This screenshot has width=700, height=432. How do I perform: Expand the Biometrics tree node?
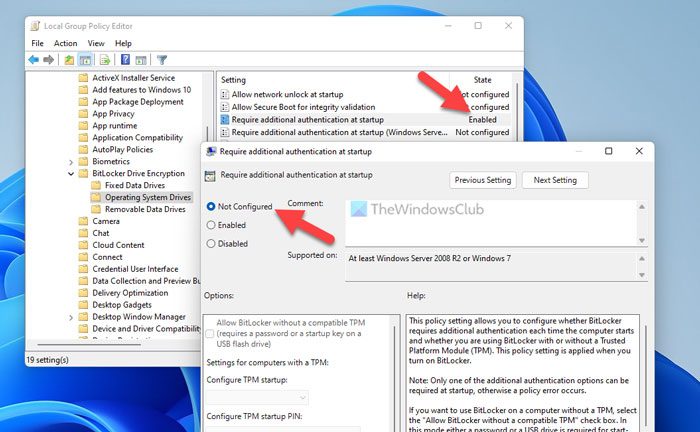point(71,162)
